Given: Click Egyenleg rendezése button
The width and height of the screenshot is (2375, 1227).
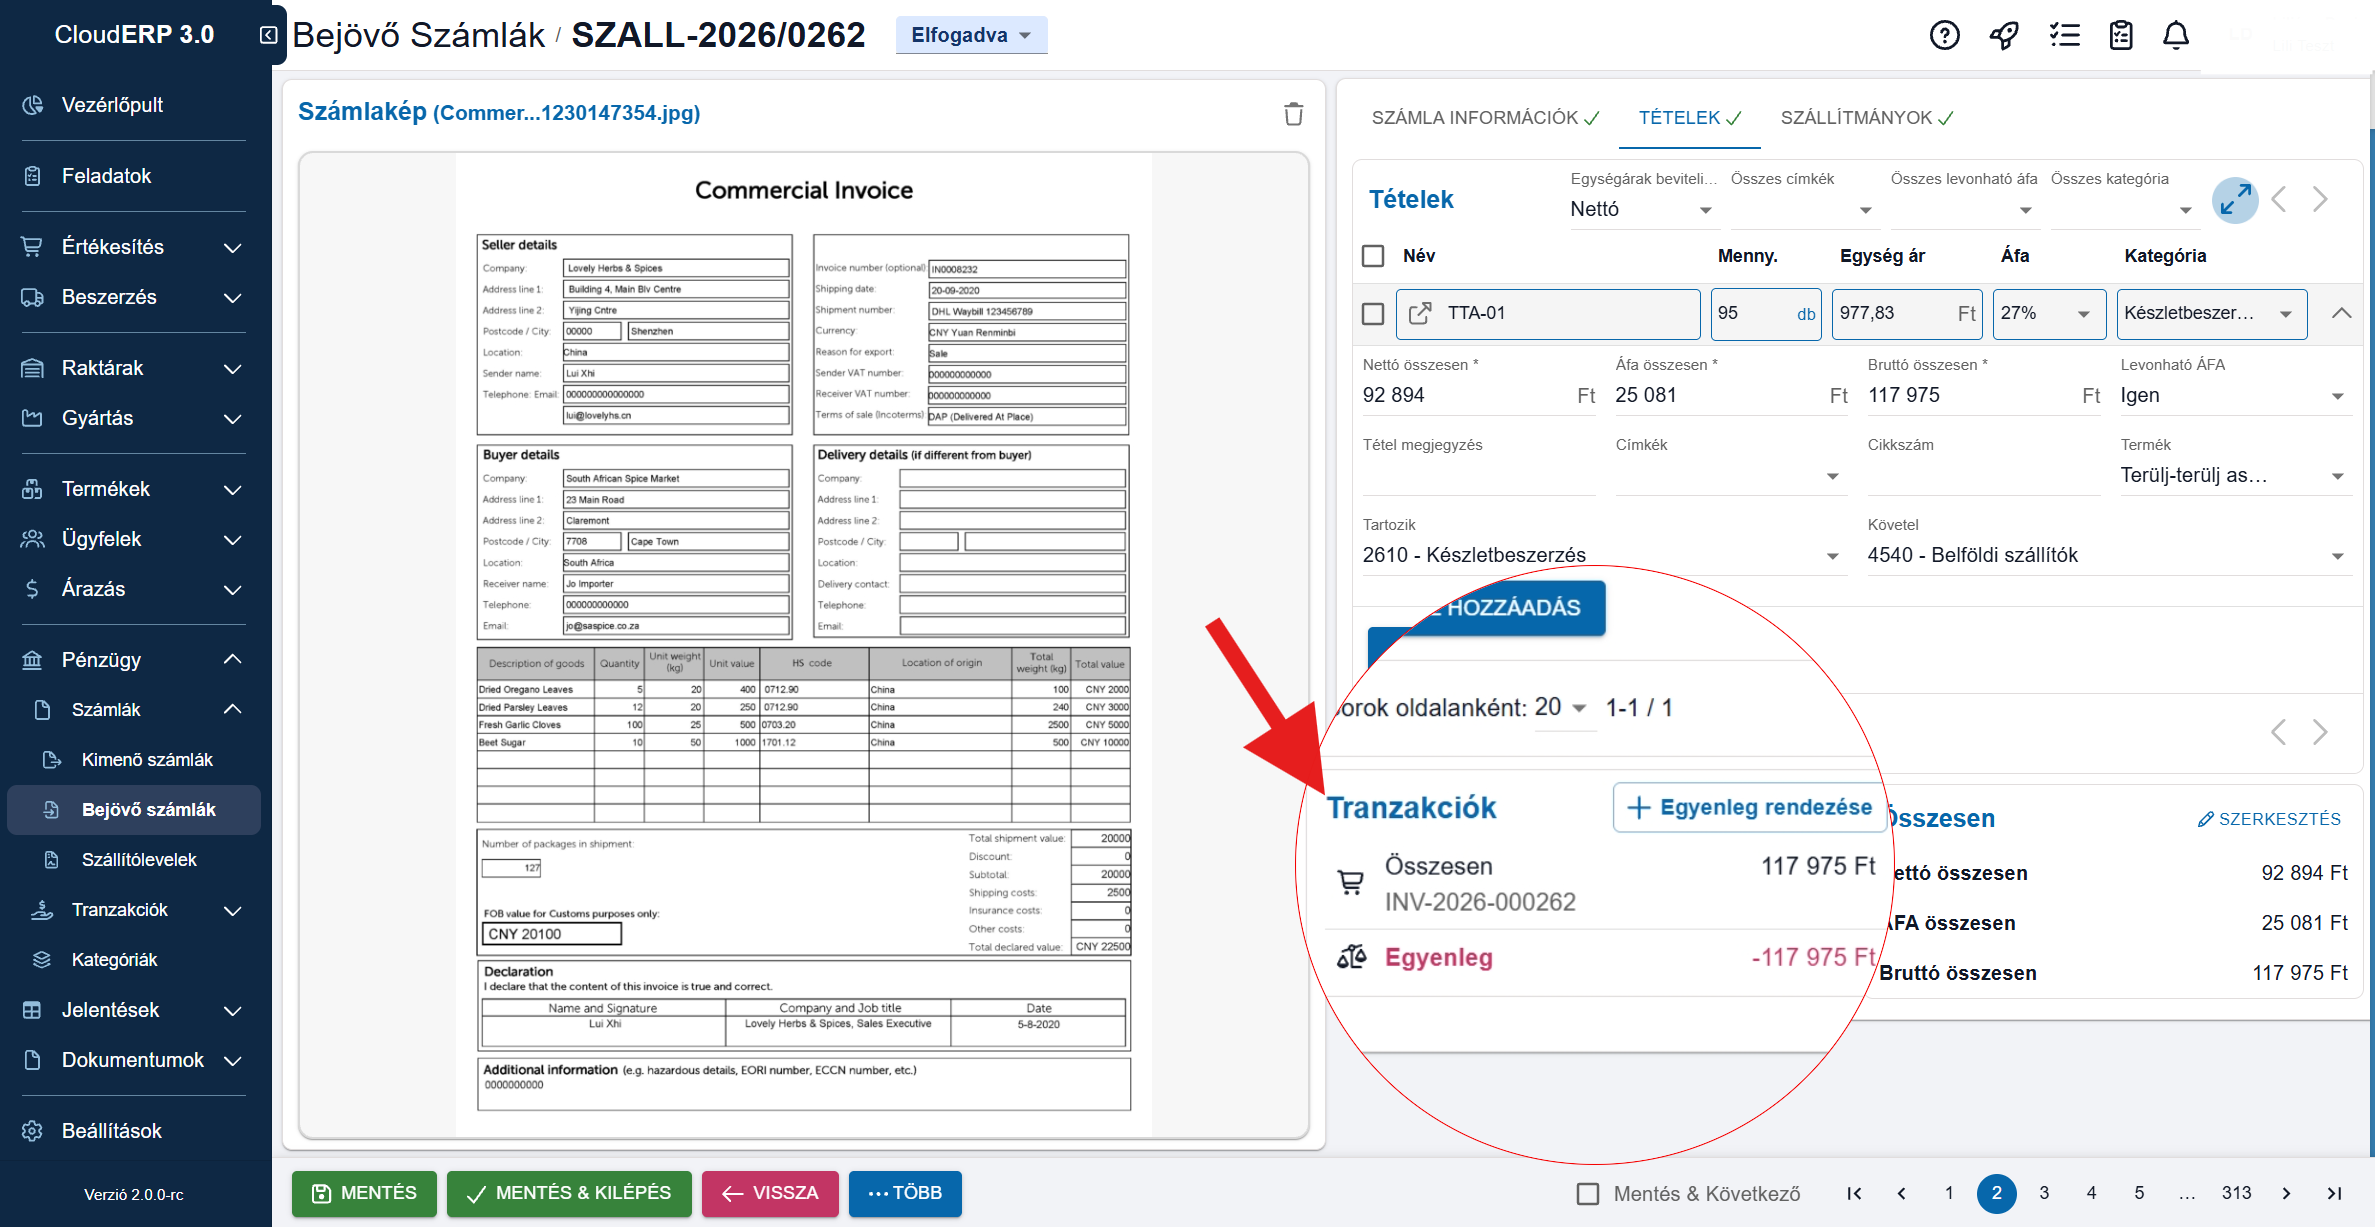Looking at the screenshot, I should [1749, 807].
